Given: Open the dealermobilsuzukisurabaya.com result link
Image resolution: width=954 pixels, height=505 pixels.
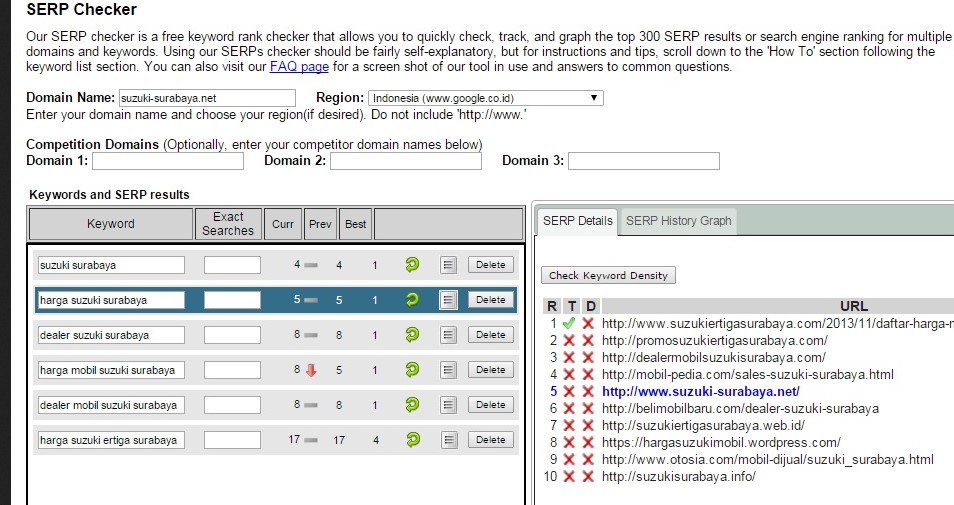Looking at the screenshot, I should point(714,358).
